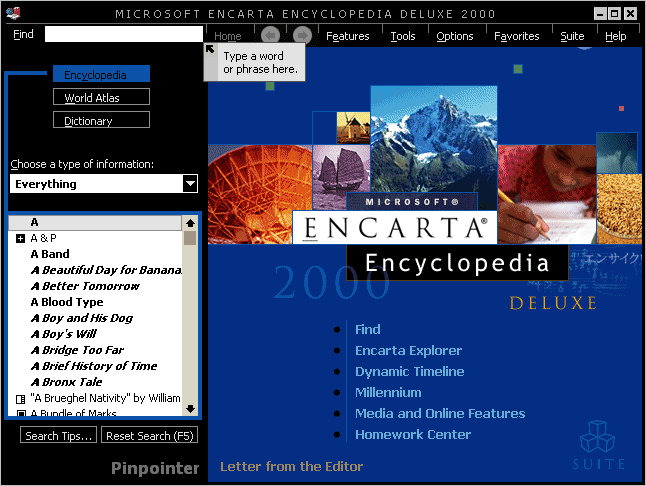Click the icon beside A Bundle of Marks
Screen dimensions: 646x486
(21, 413)
